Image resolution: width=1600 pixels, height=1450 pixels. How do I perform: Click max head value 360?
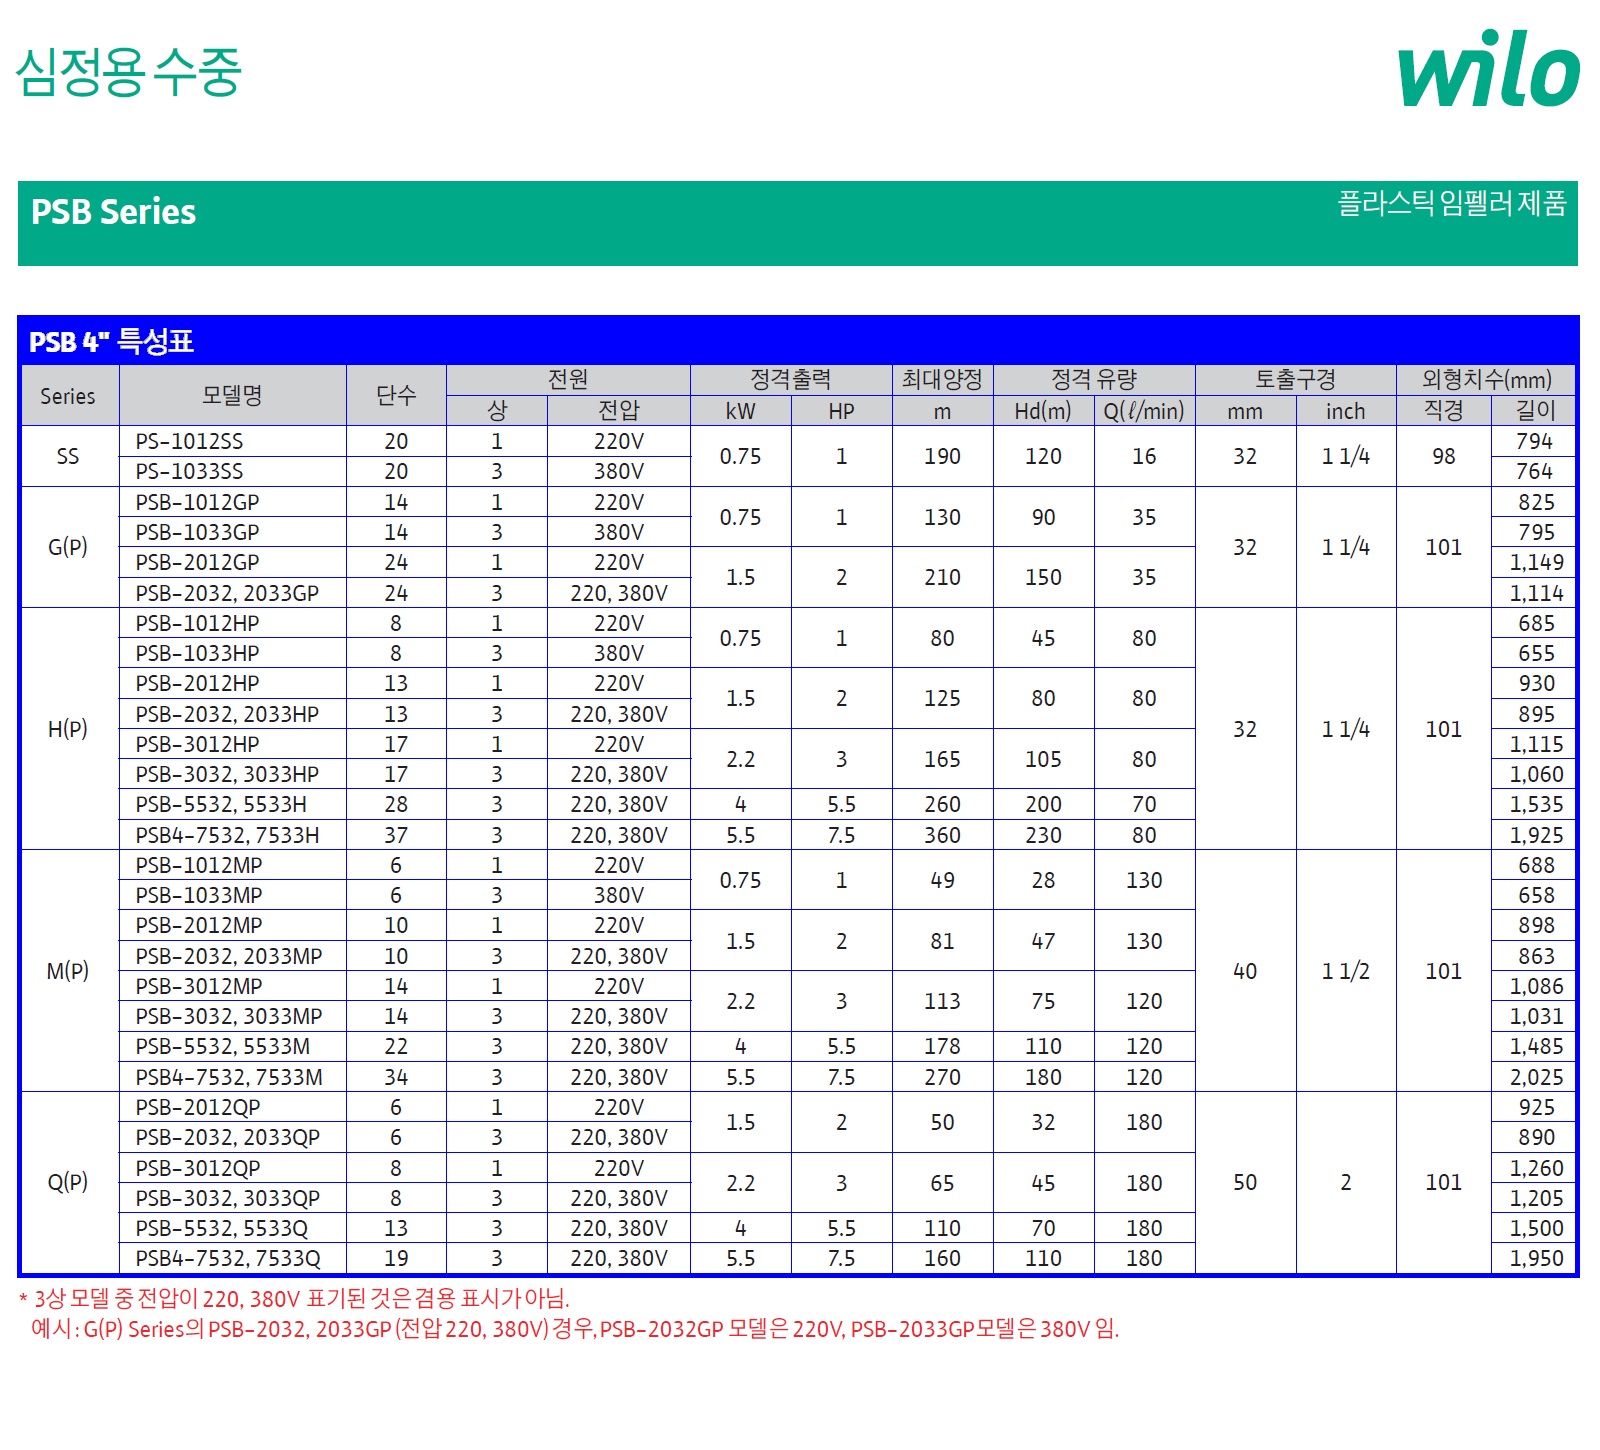click(x=942, y=835)
